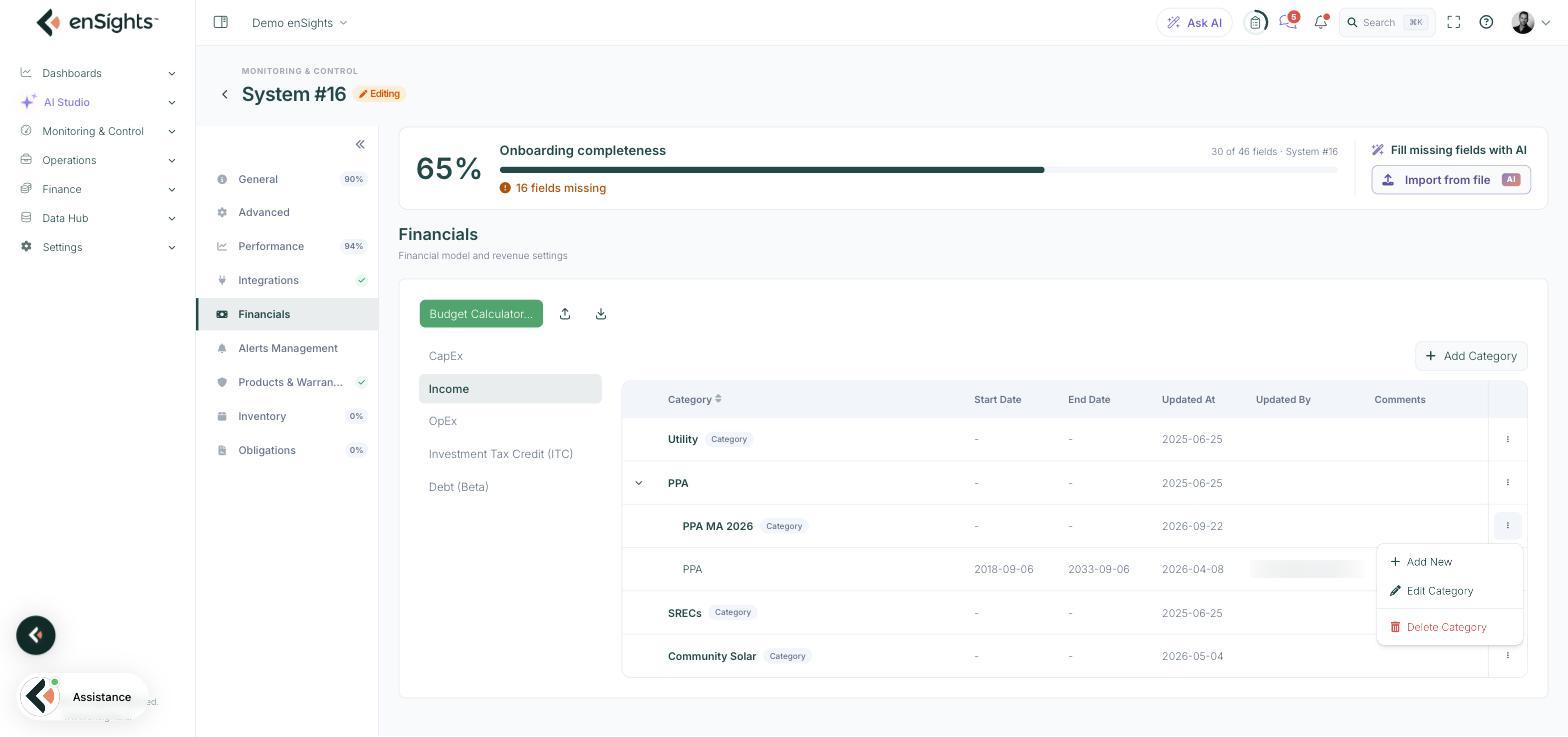Image resolution: width=1568 pixels, height=737 pixels.
Task: Expand the AI Studio sidebar menu
Action: (97, 102)
